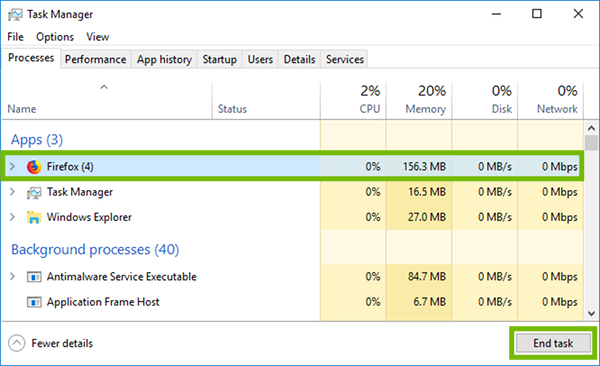Screen dimensions: 600x366
Task: Click Antimalware memory value 84.7 MB
Action: [427, 276]
